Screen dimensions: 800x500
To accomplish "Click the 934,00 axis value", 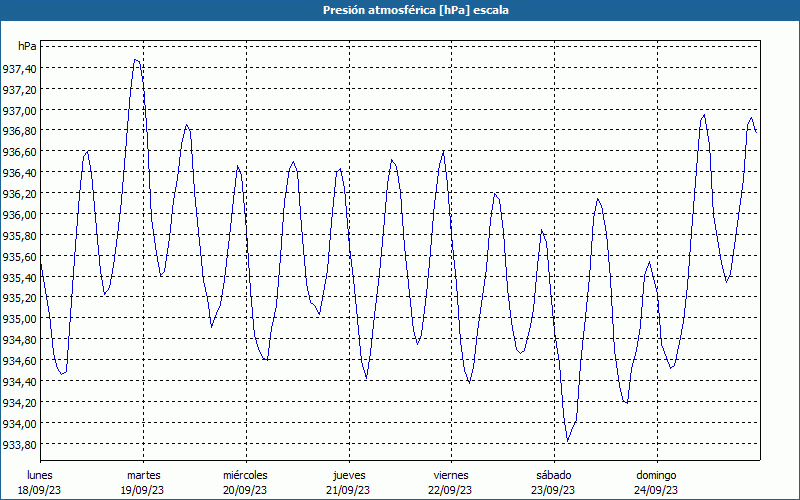I will click(20, 423).
